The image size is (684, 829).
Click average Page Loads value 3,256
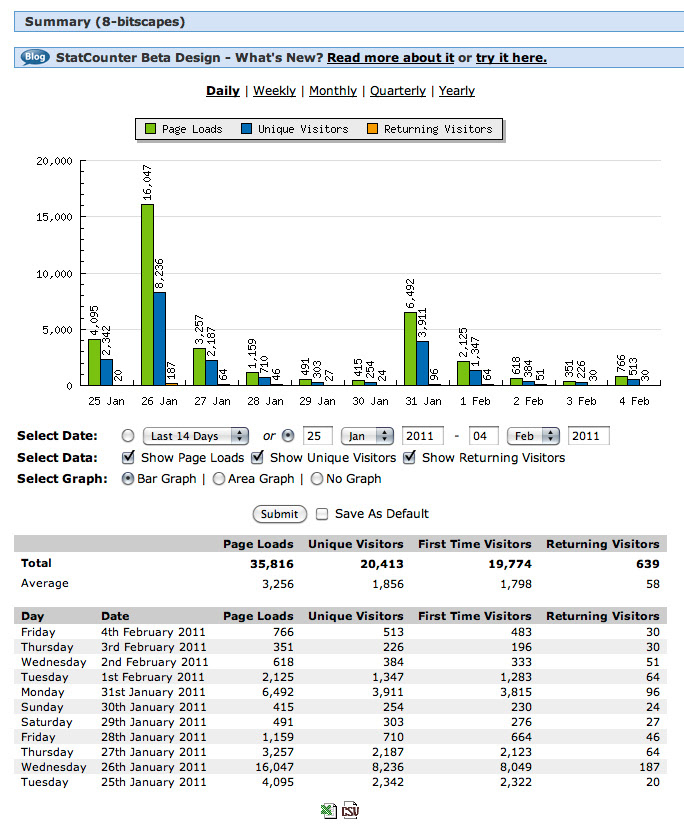pyautogui.click(x=278, y=584)
